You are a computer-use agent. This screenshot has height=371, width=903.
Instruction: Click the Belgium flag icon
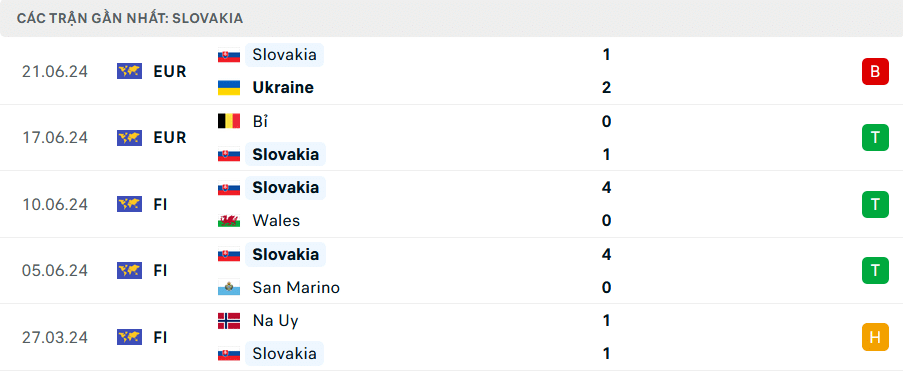229,121
